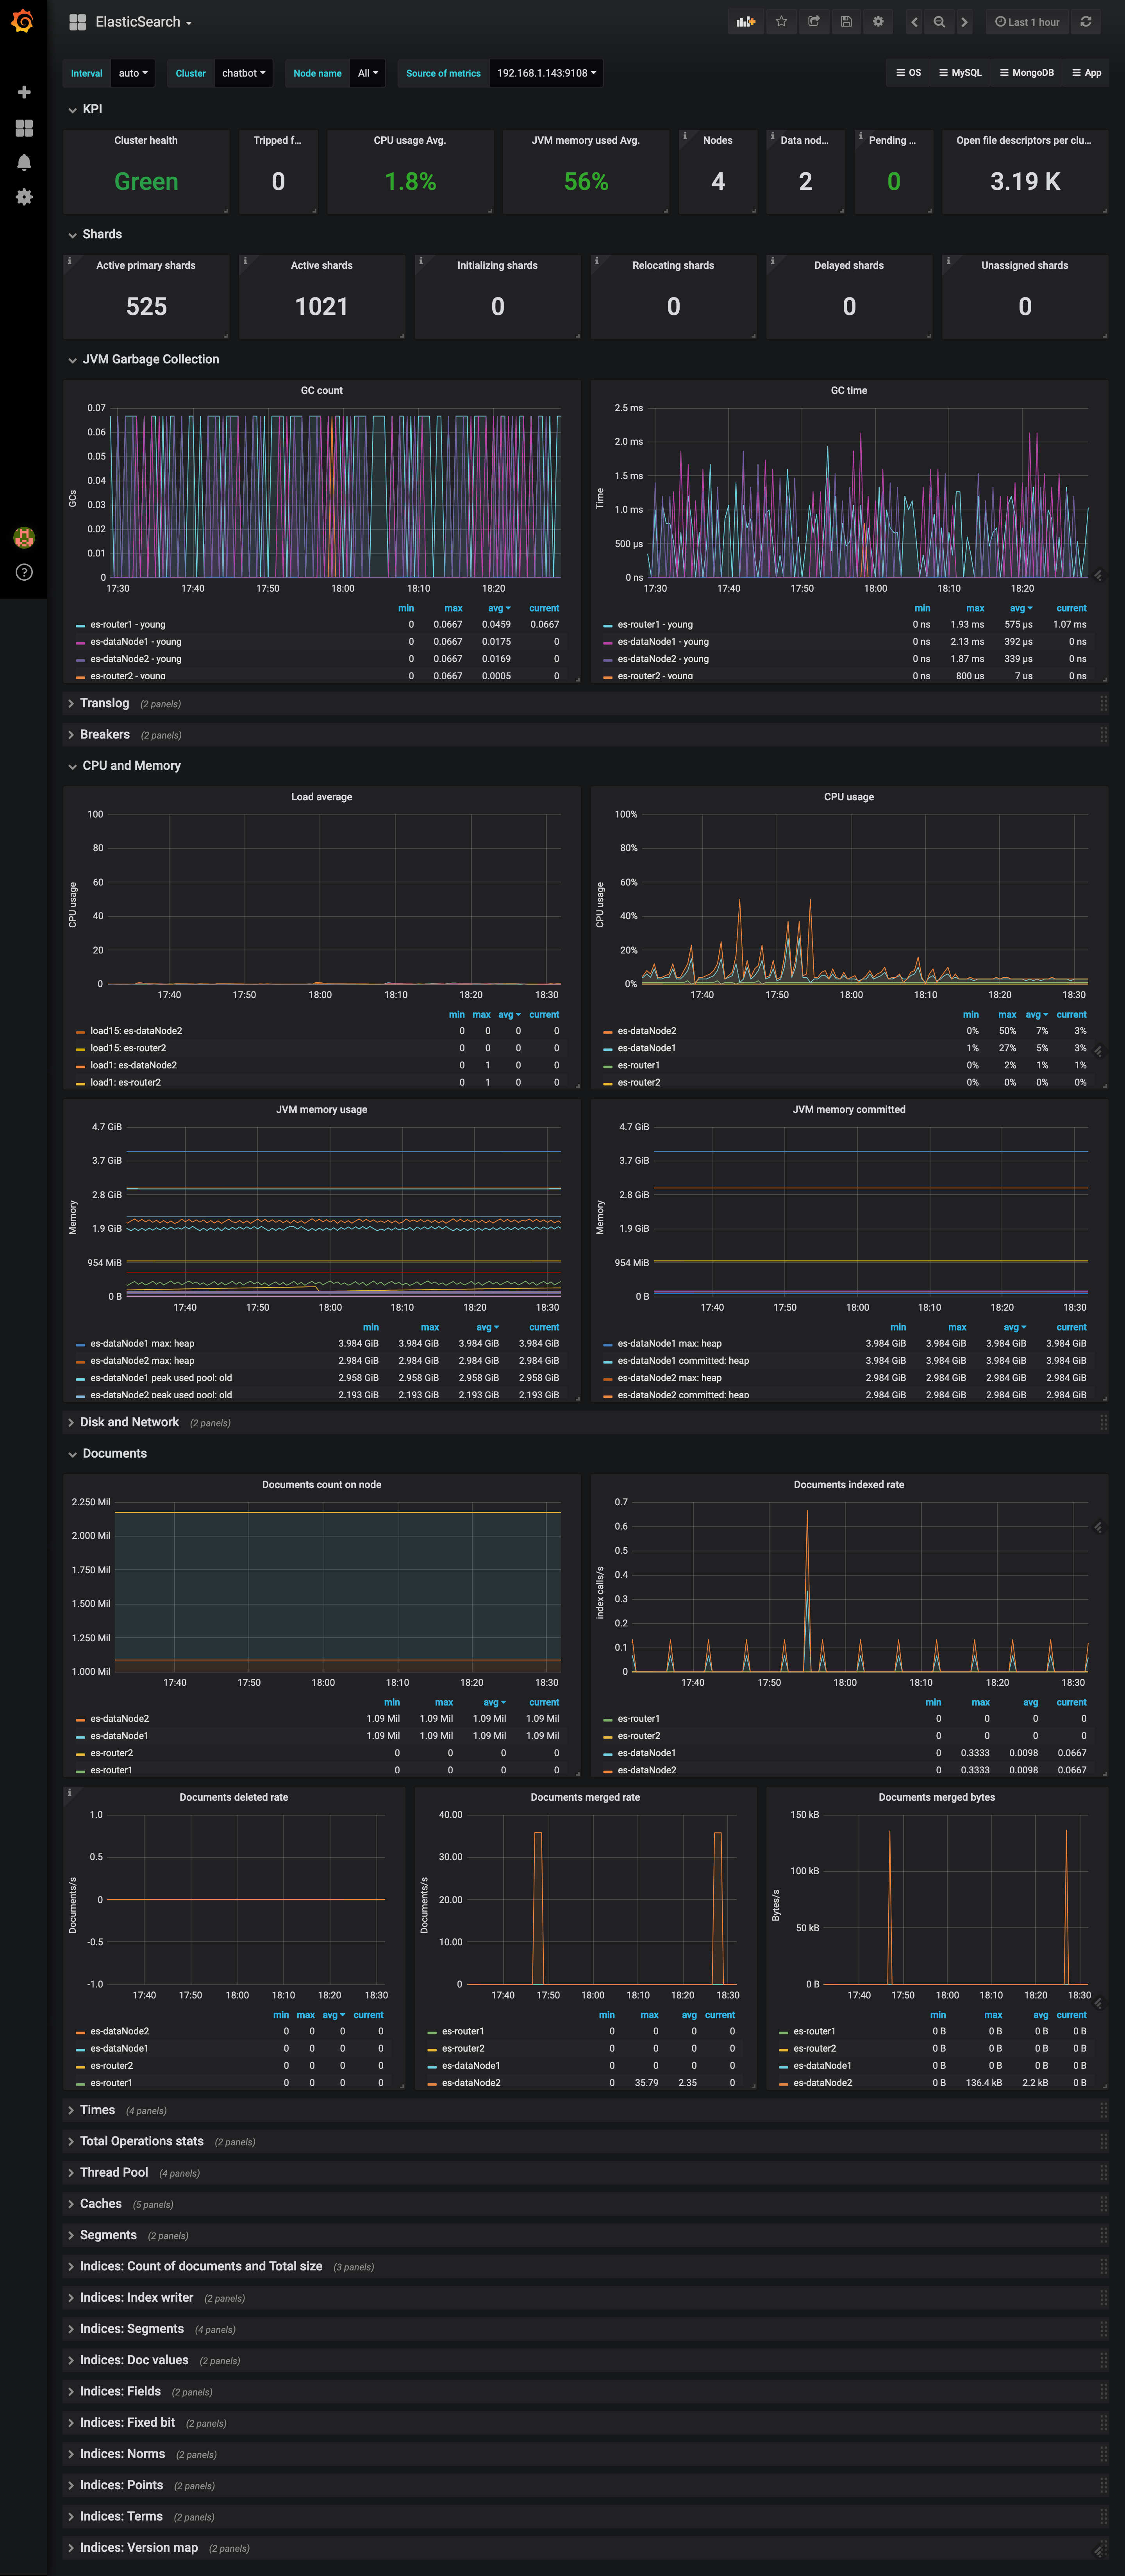The height and width of the screenshot is (2576, 1125).
Task: Open the MongoDB dashboard link
Action: [1026, 73]
